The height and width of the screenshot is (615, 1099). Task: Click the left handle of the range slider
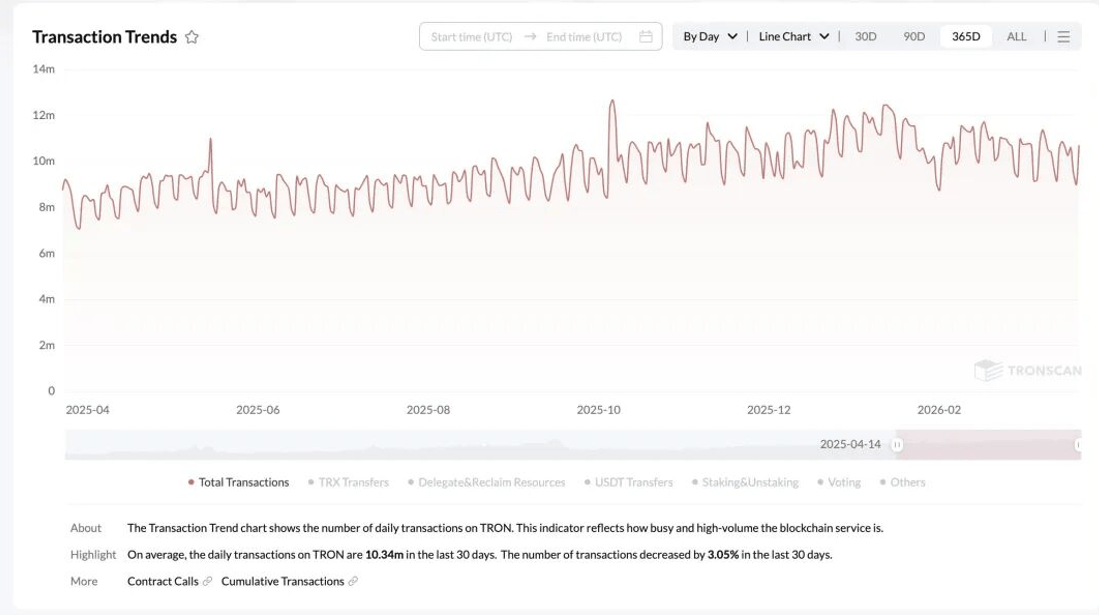(x=898, y=444)
